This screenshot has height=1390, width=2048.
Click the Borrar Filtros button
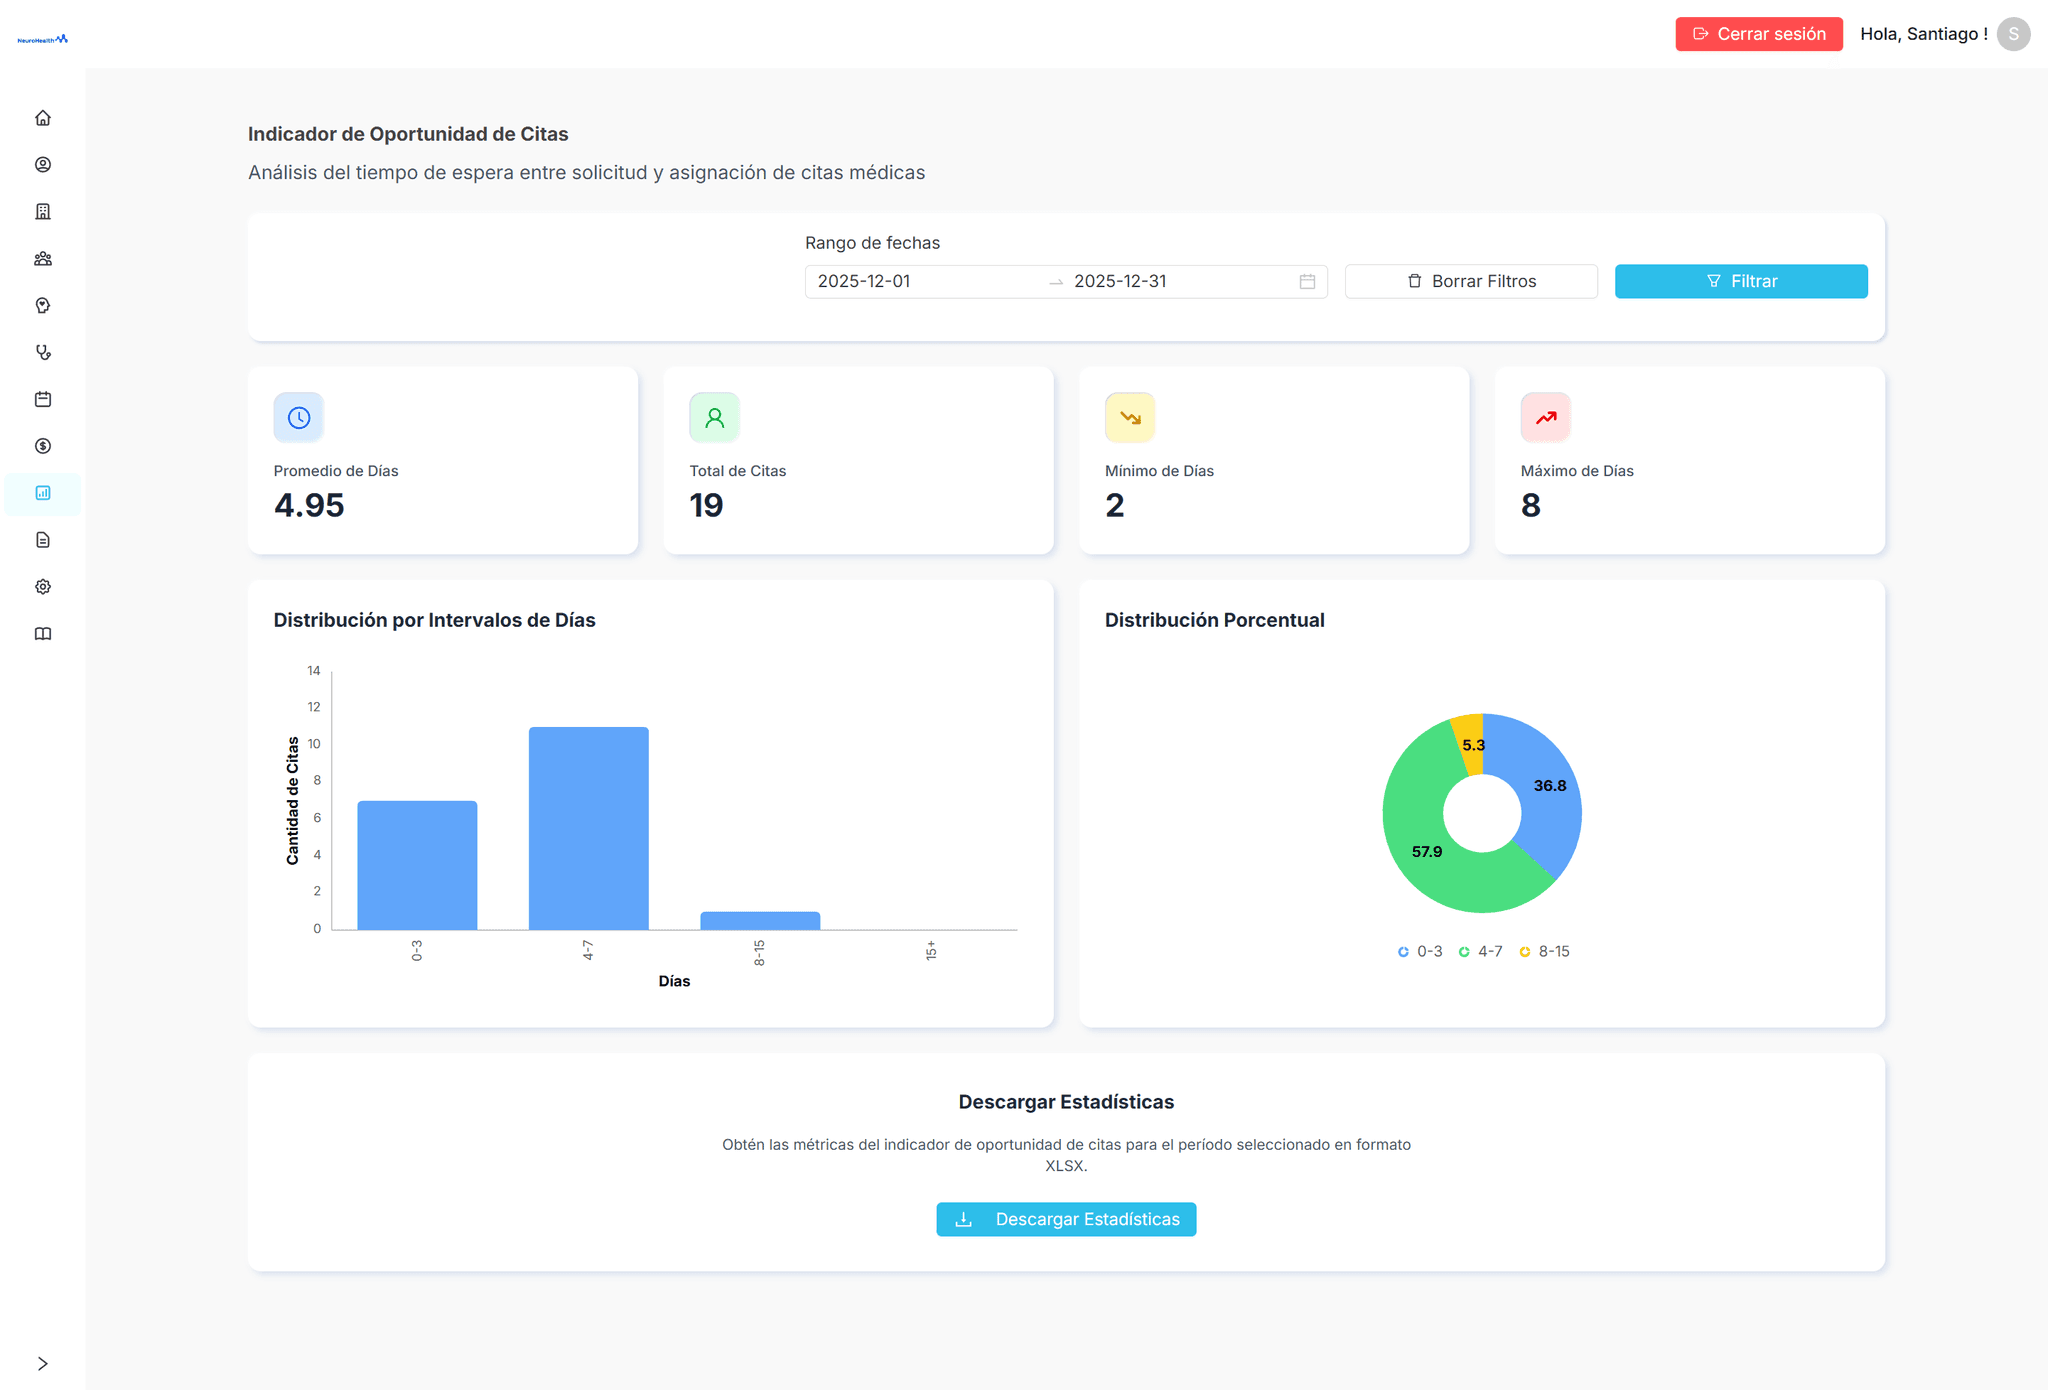coord(1471,282)
